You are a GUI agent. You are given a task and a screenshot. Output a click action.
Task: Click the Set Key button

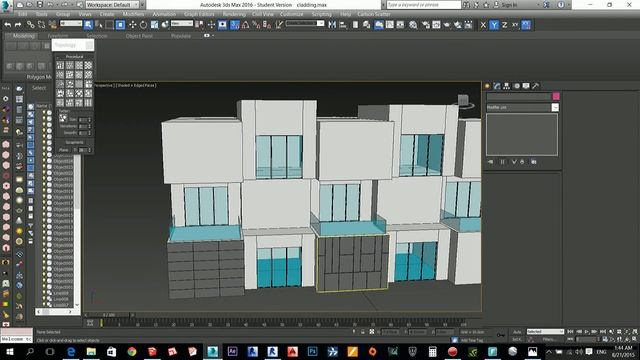516,340
